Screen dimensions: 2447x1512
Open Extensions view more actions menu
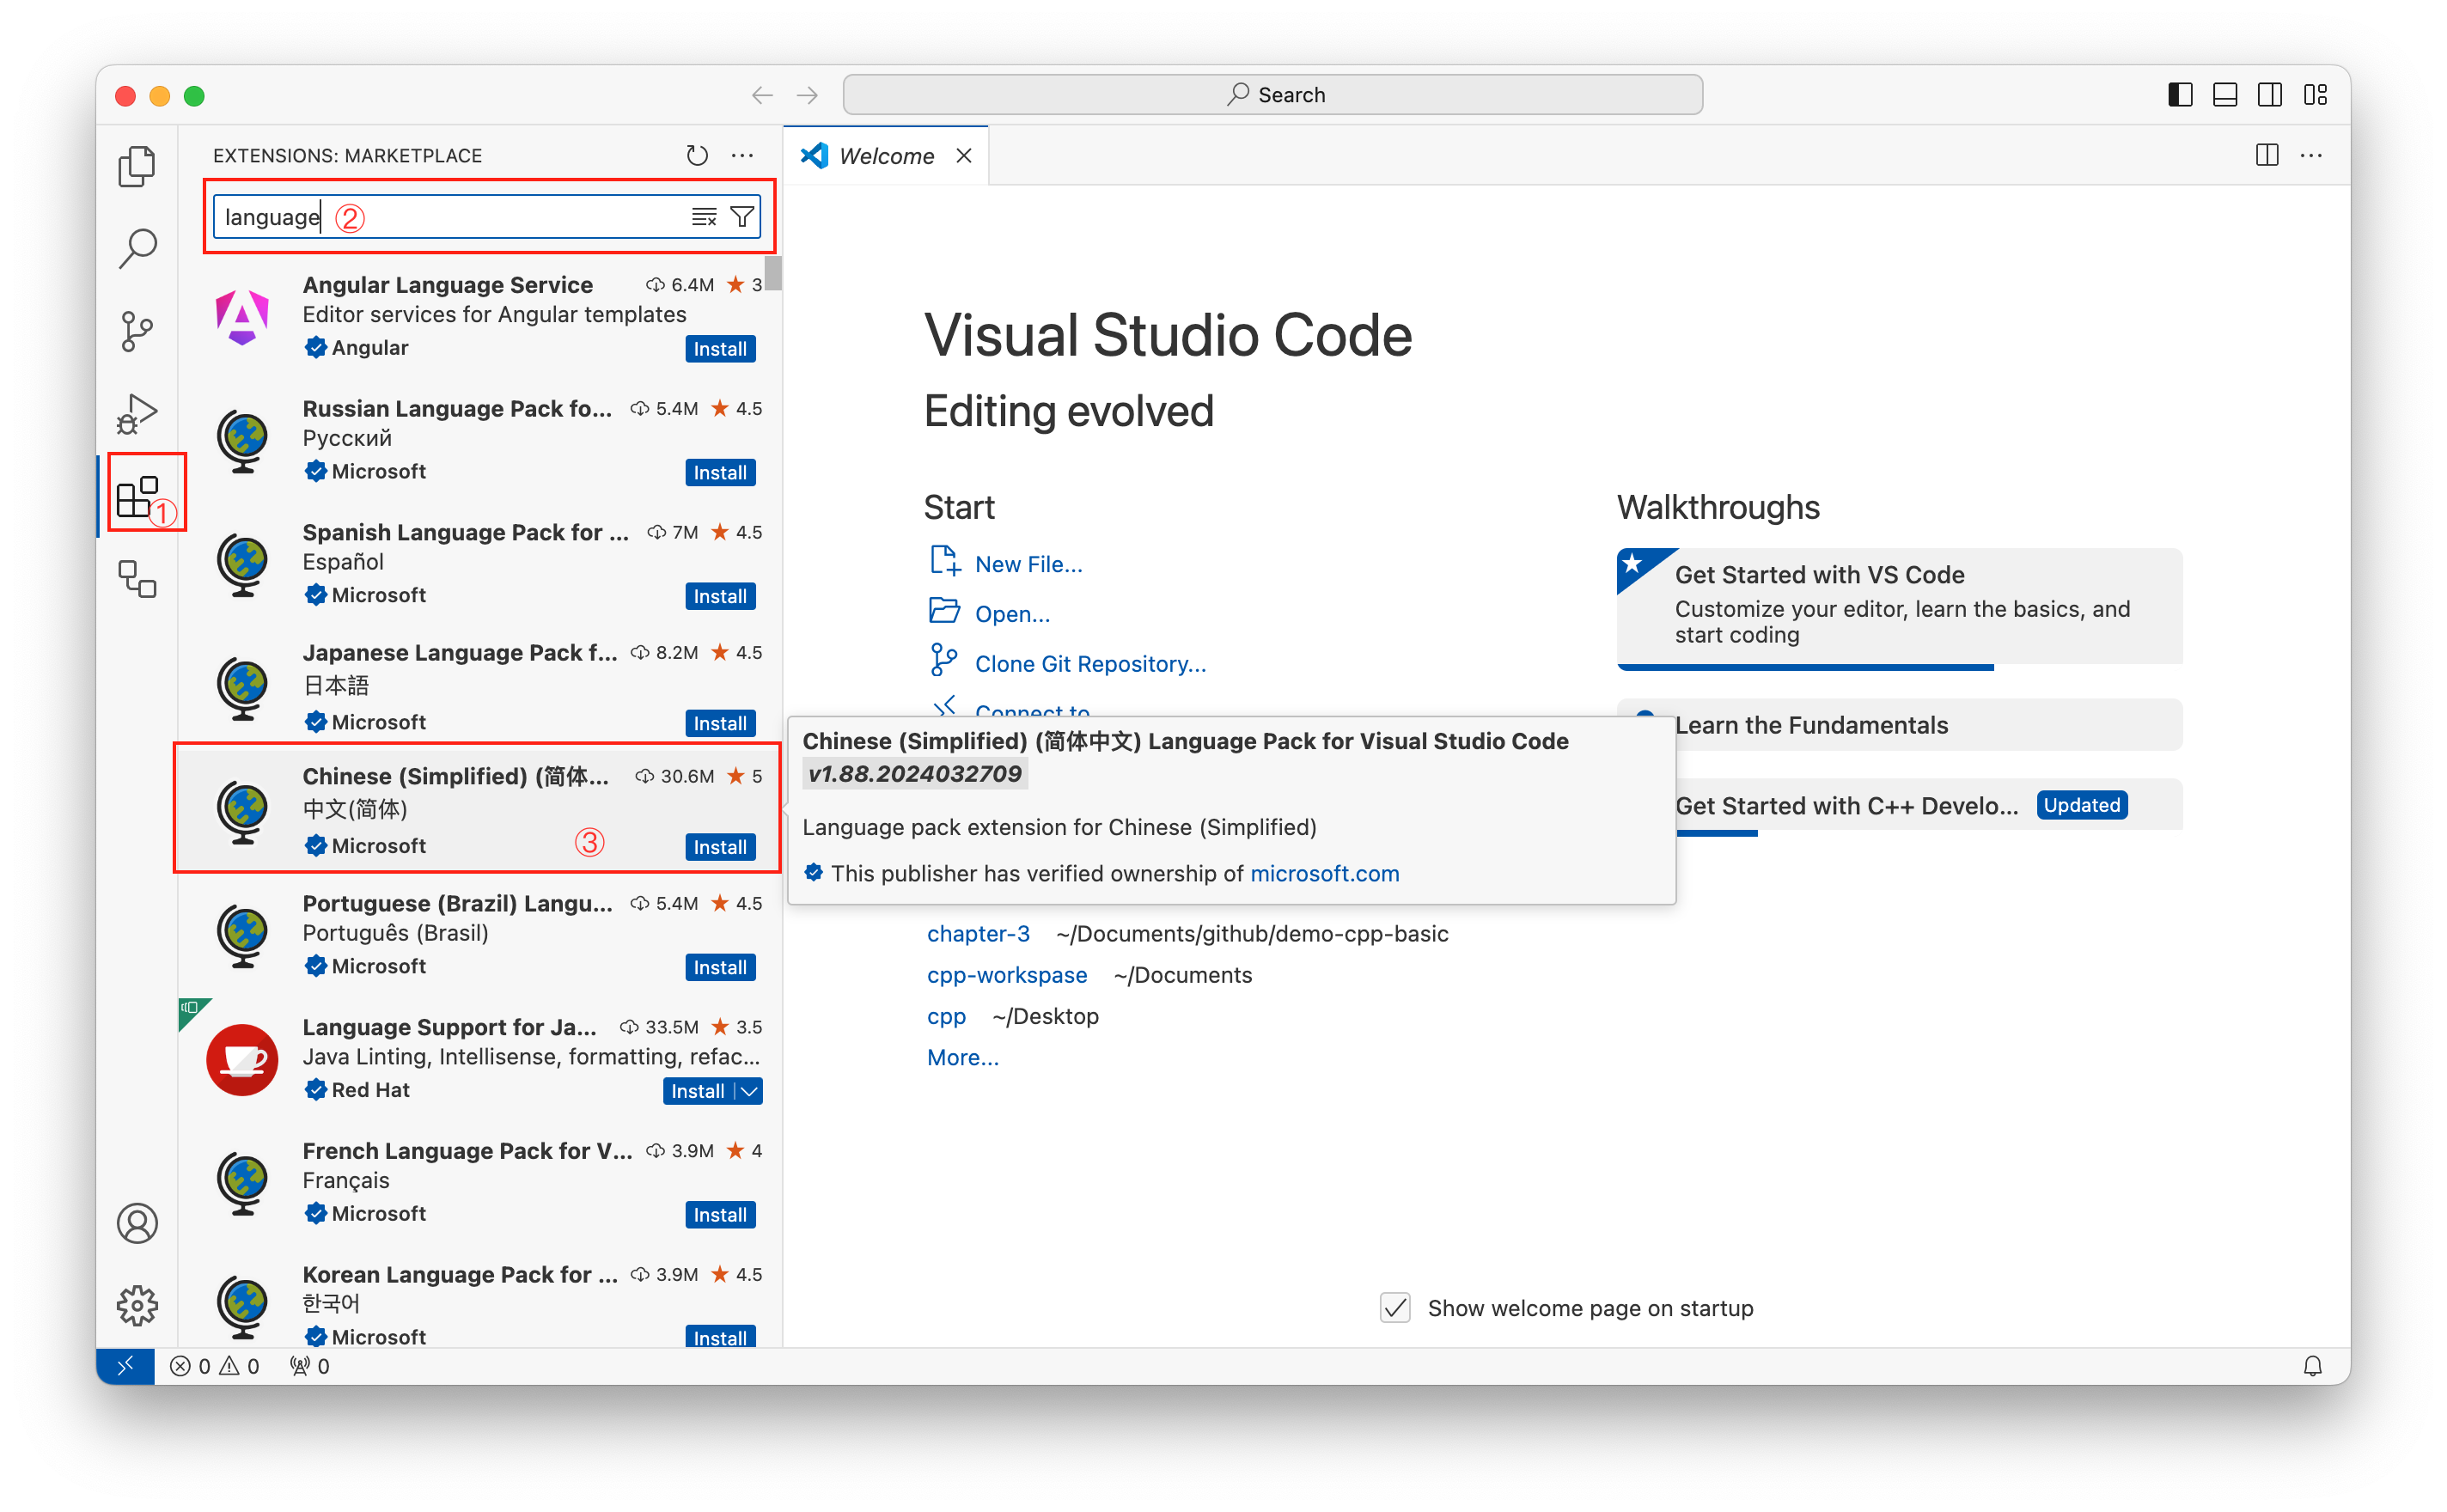[742, 155]
